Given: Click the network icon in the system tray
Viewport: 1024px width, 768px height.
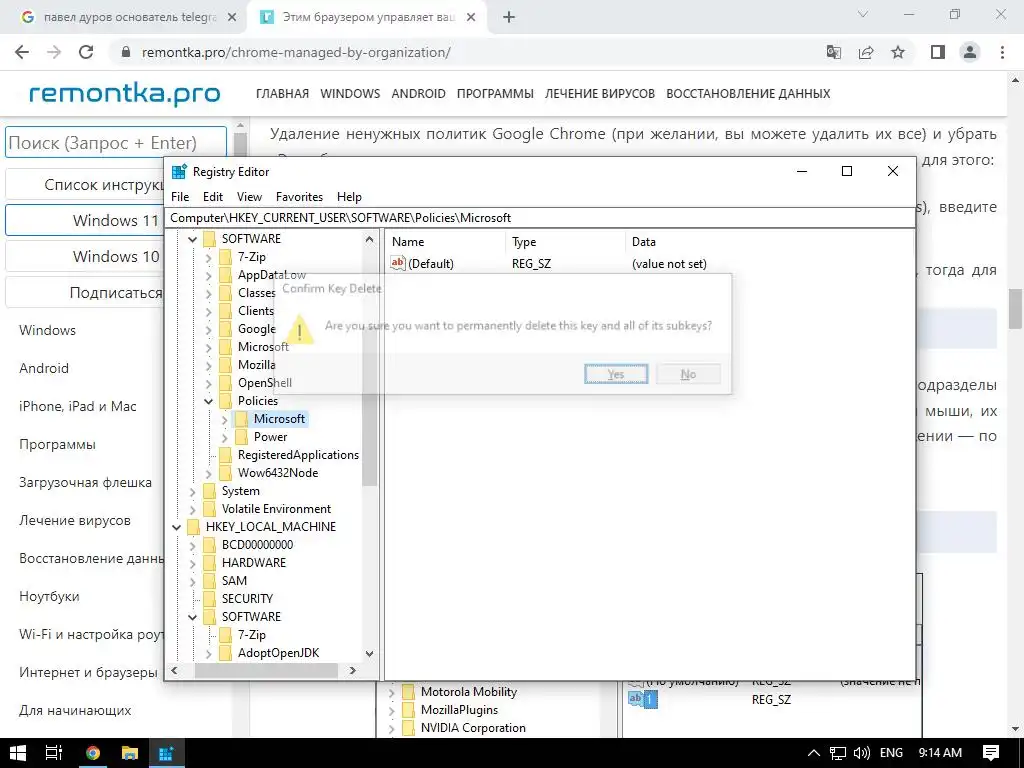Looking at the screenshot, I should coord(838,753).
